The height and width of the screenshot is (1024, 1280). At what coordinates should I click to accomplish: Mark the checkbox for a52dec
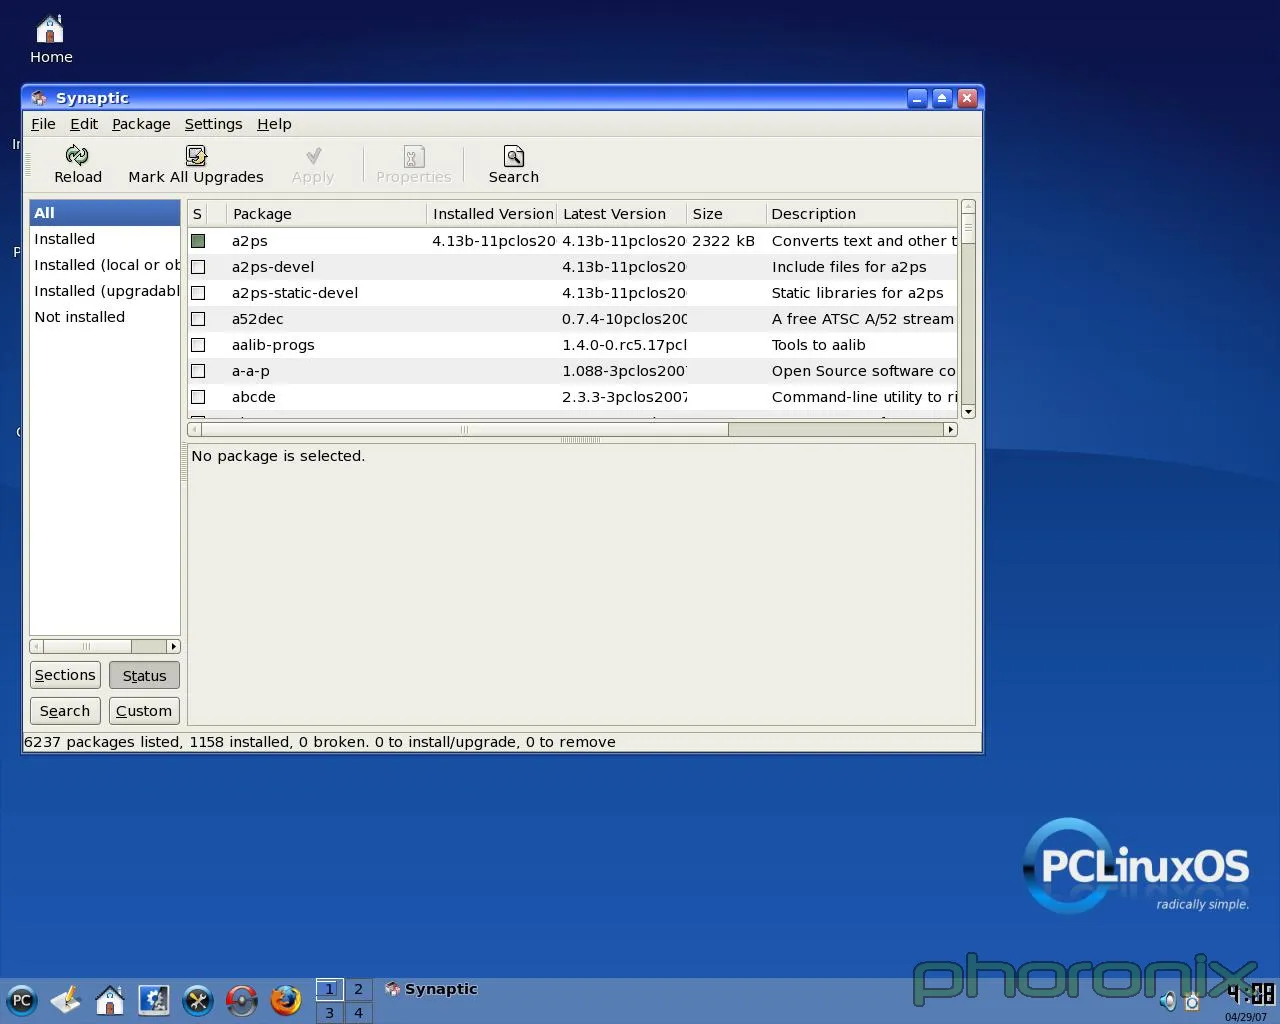198,319
